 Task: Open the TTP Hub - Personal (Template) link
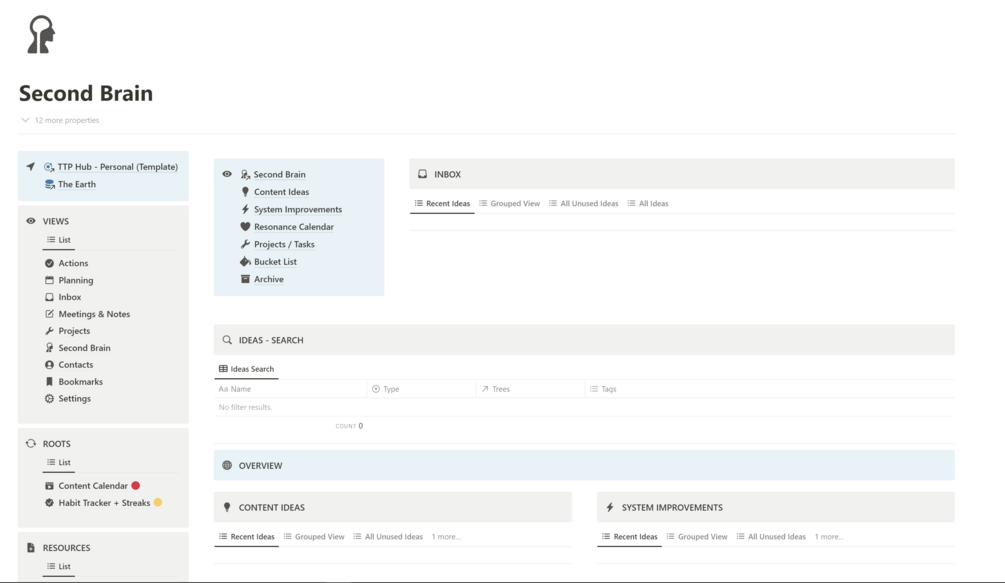tap(117, 167)
